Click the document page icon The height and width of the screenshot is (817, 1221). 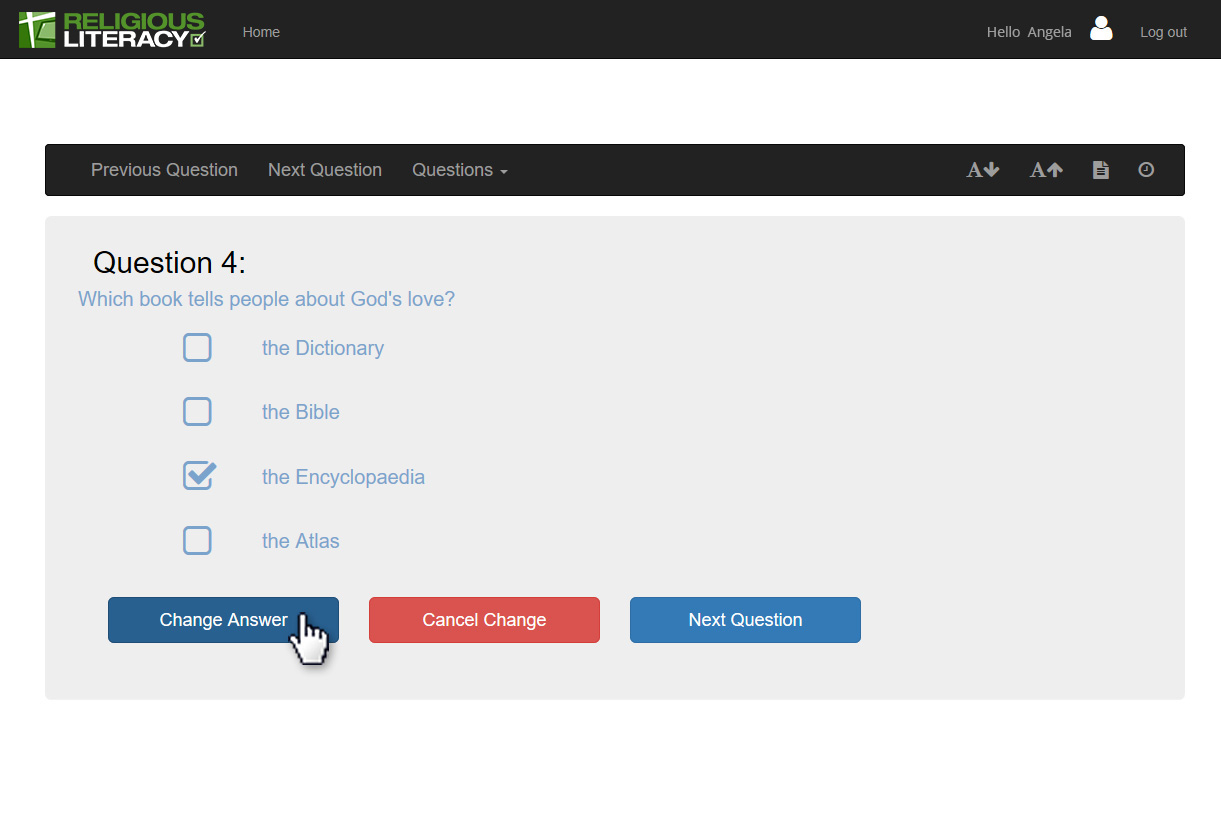[x=1100, y=170]
